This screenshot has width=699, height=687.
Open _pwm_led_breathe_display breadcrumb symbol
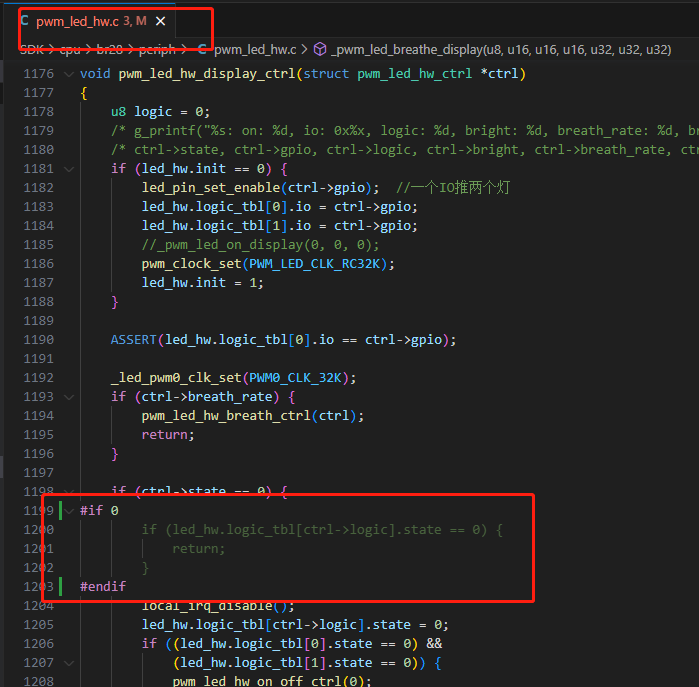coord(501,49)
